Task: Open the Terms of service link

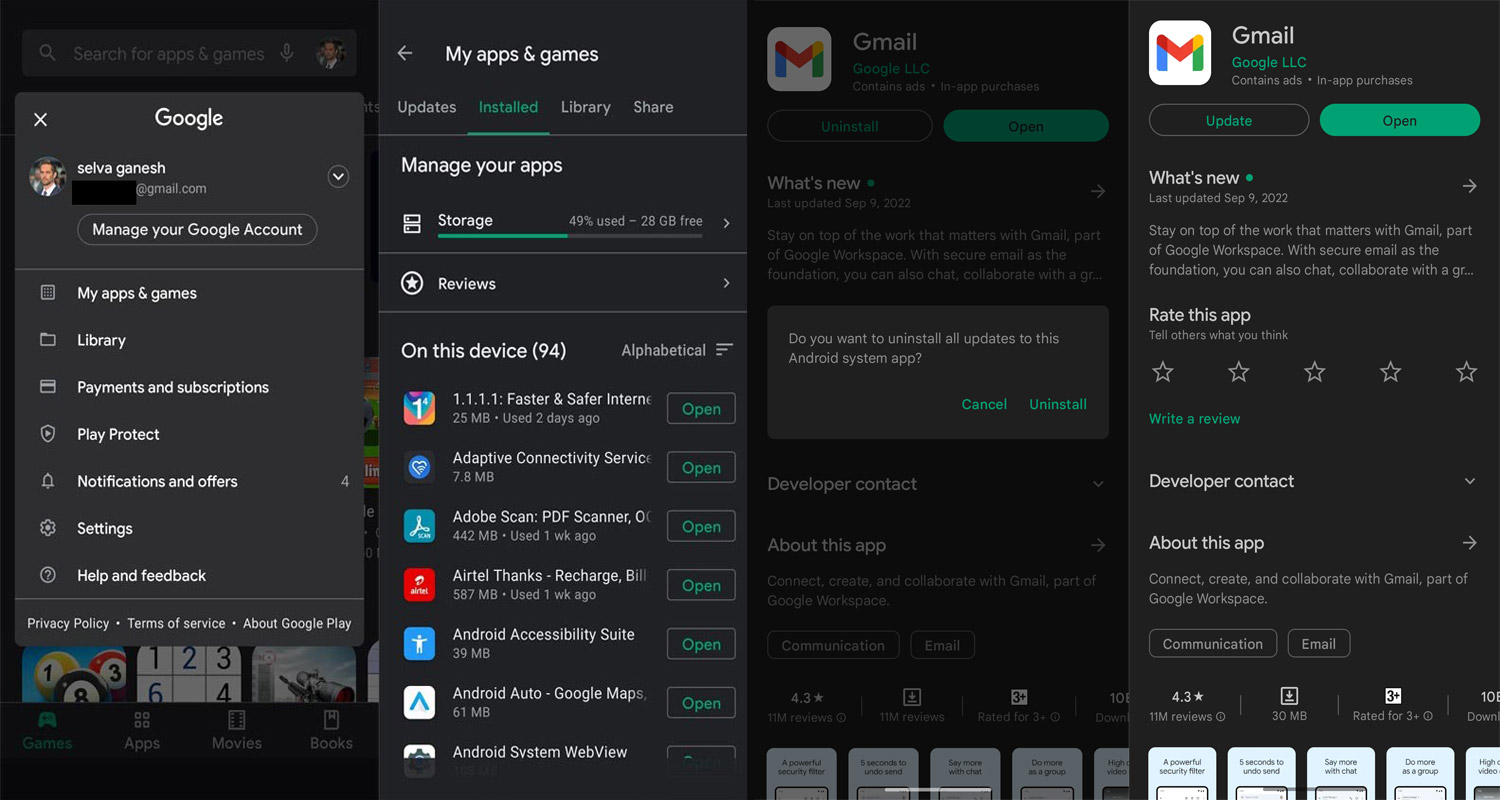Action: pos(176,623)
